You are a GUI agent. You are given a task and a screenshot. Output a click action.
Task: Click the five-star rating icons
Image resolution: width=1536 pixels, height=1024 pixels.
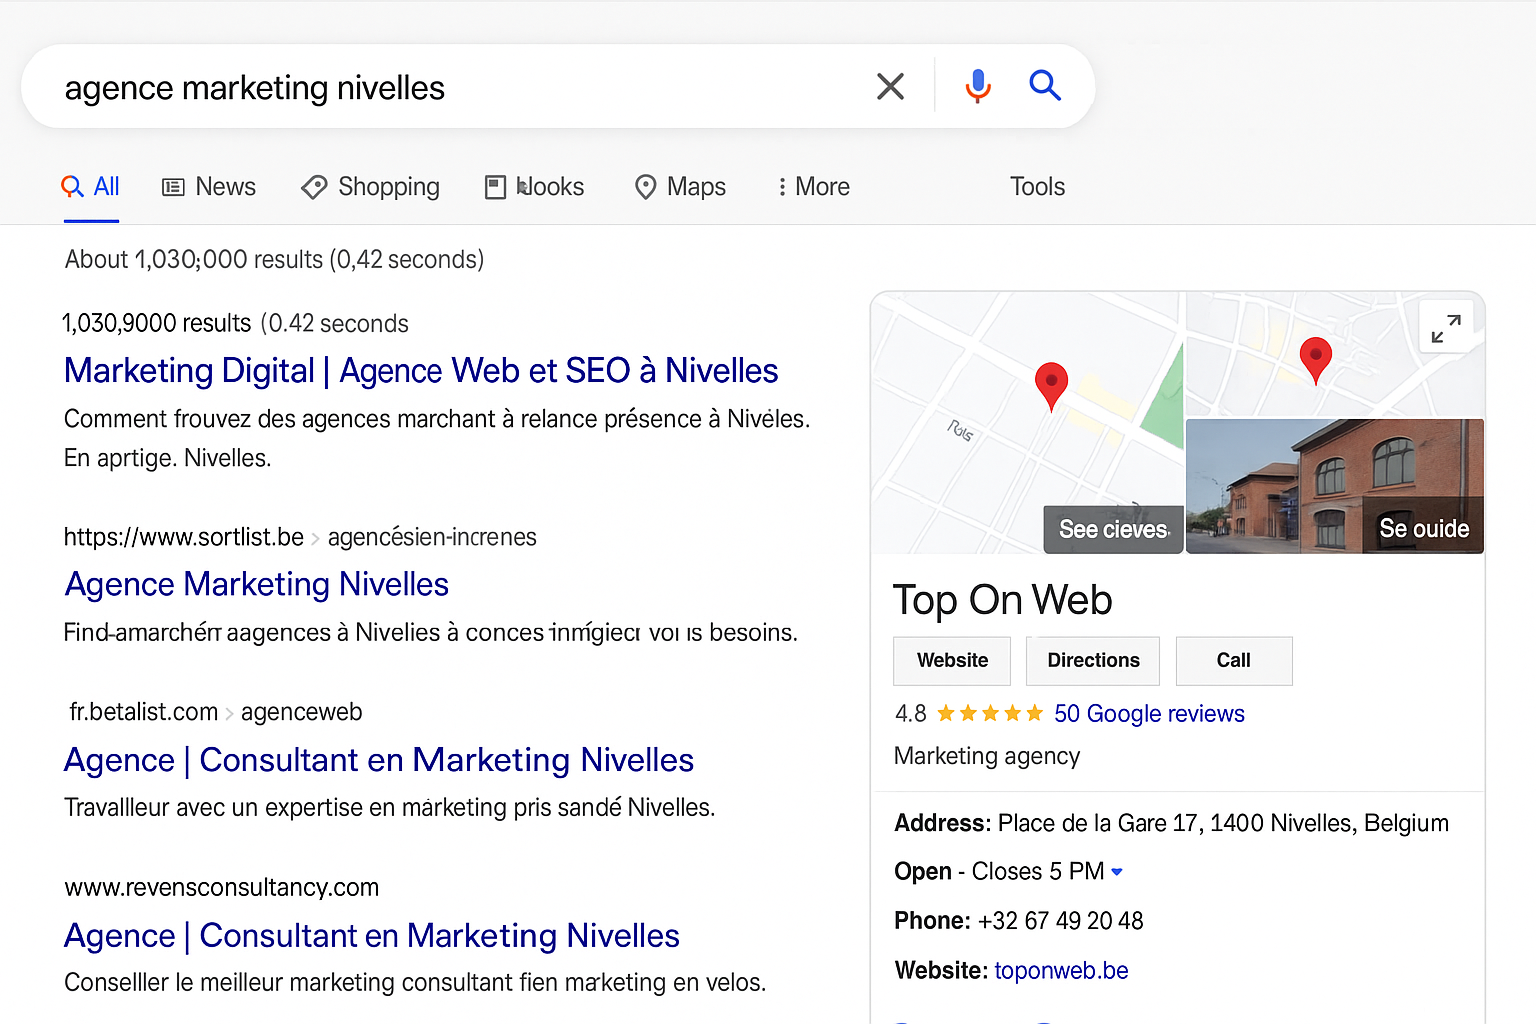(x=990, y=714)
